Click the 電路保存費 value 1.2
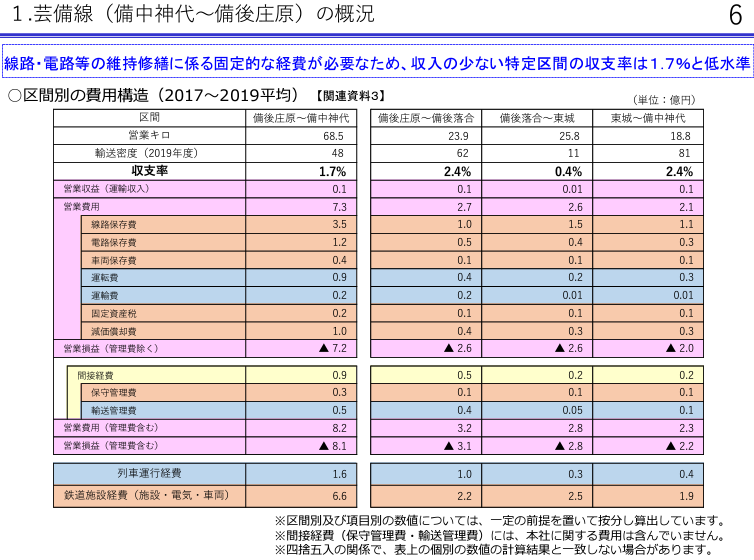The width and height of the screenshot is (754, 560). coord(339,242)
